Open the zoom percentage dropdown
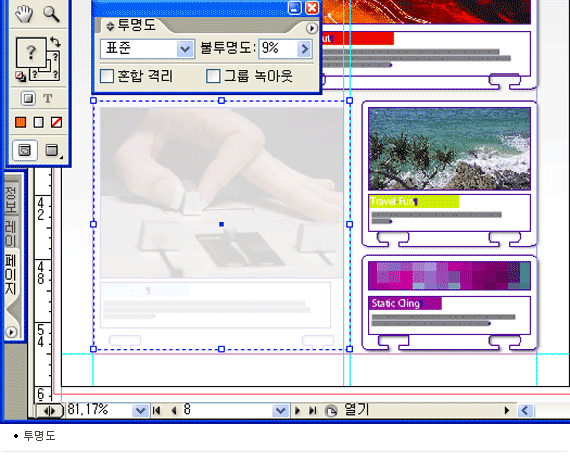 (x=140, y=411)
